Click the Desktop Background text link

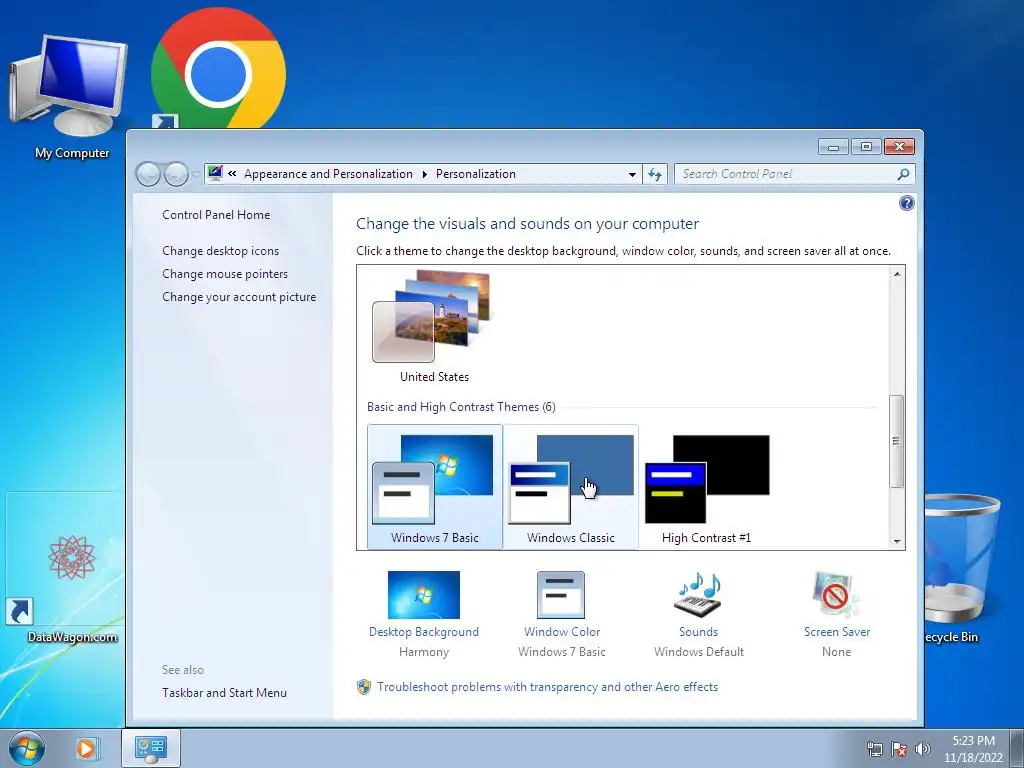[x=424, y=632]
